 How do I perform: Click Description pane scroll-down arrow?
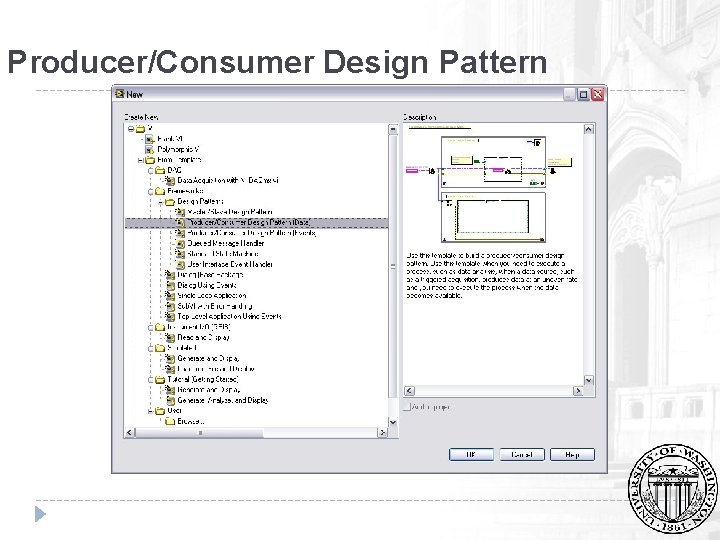coord(589,380)
